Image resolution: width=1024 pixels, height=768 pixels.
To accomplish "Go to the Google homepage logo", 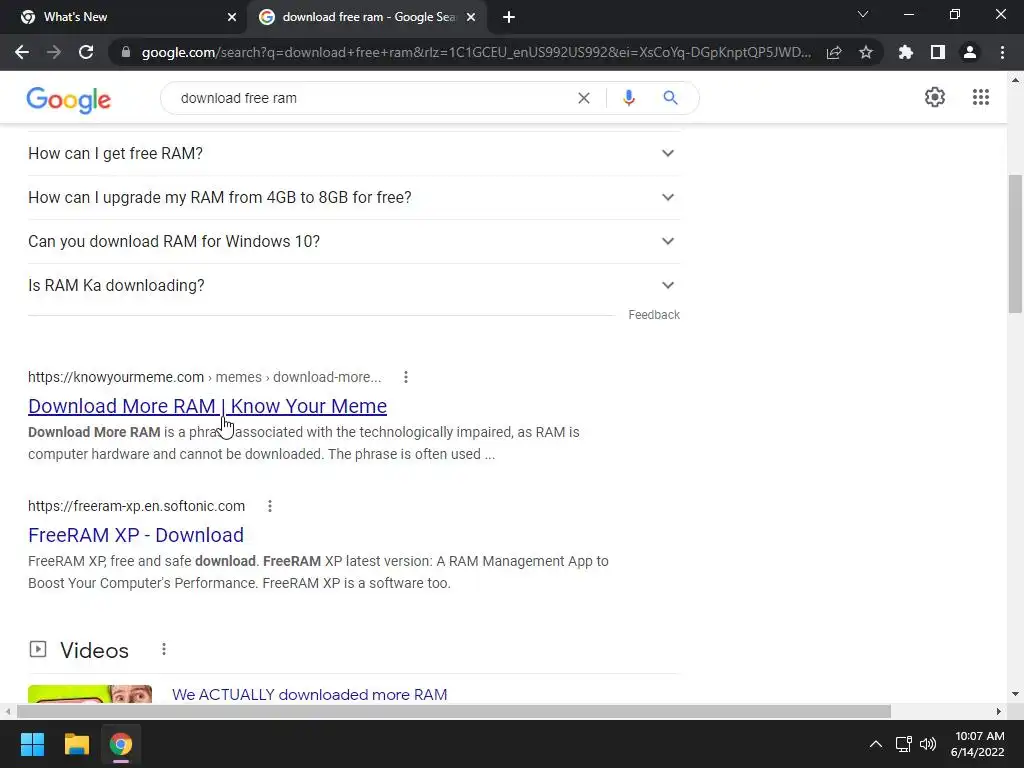I will (69, 99).
